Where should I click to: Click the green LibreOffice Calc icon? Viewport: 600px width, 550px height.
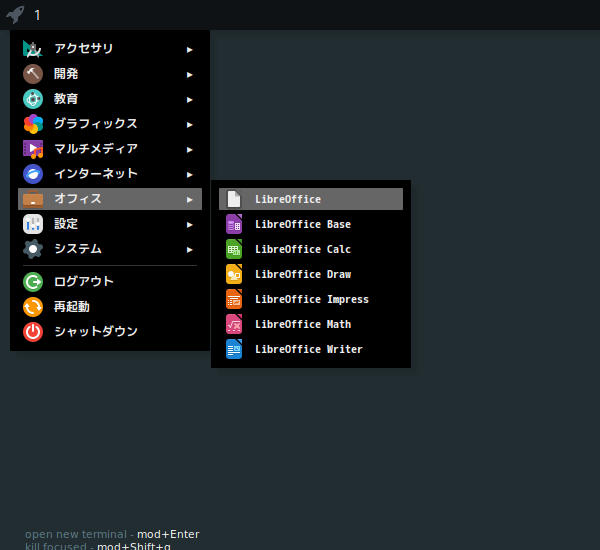pos(234,249)
